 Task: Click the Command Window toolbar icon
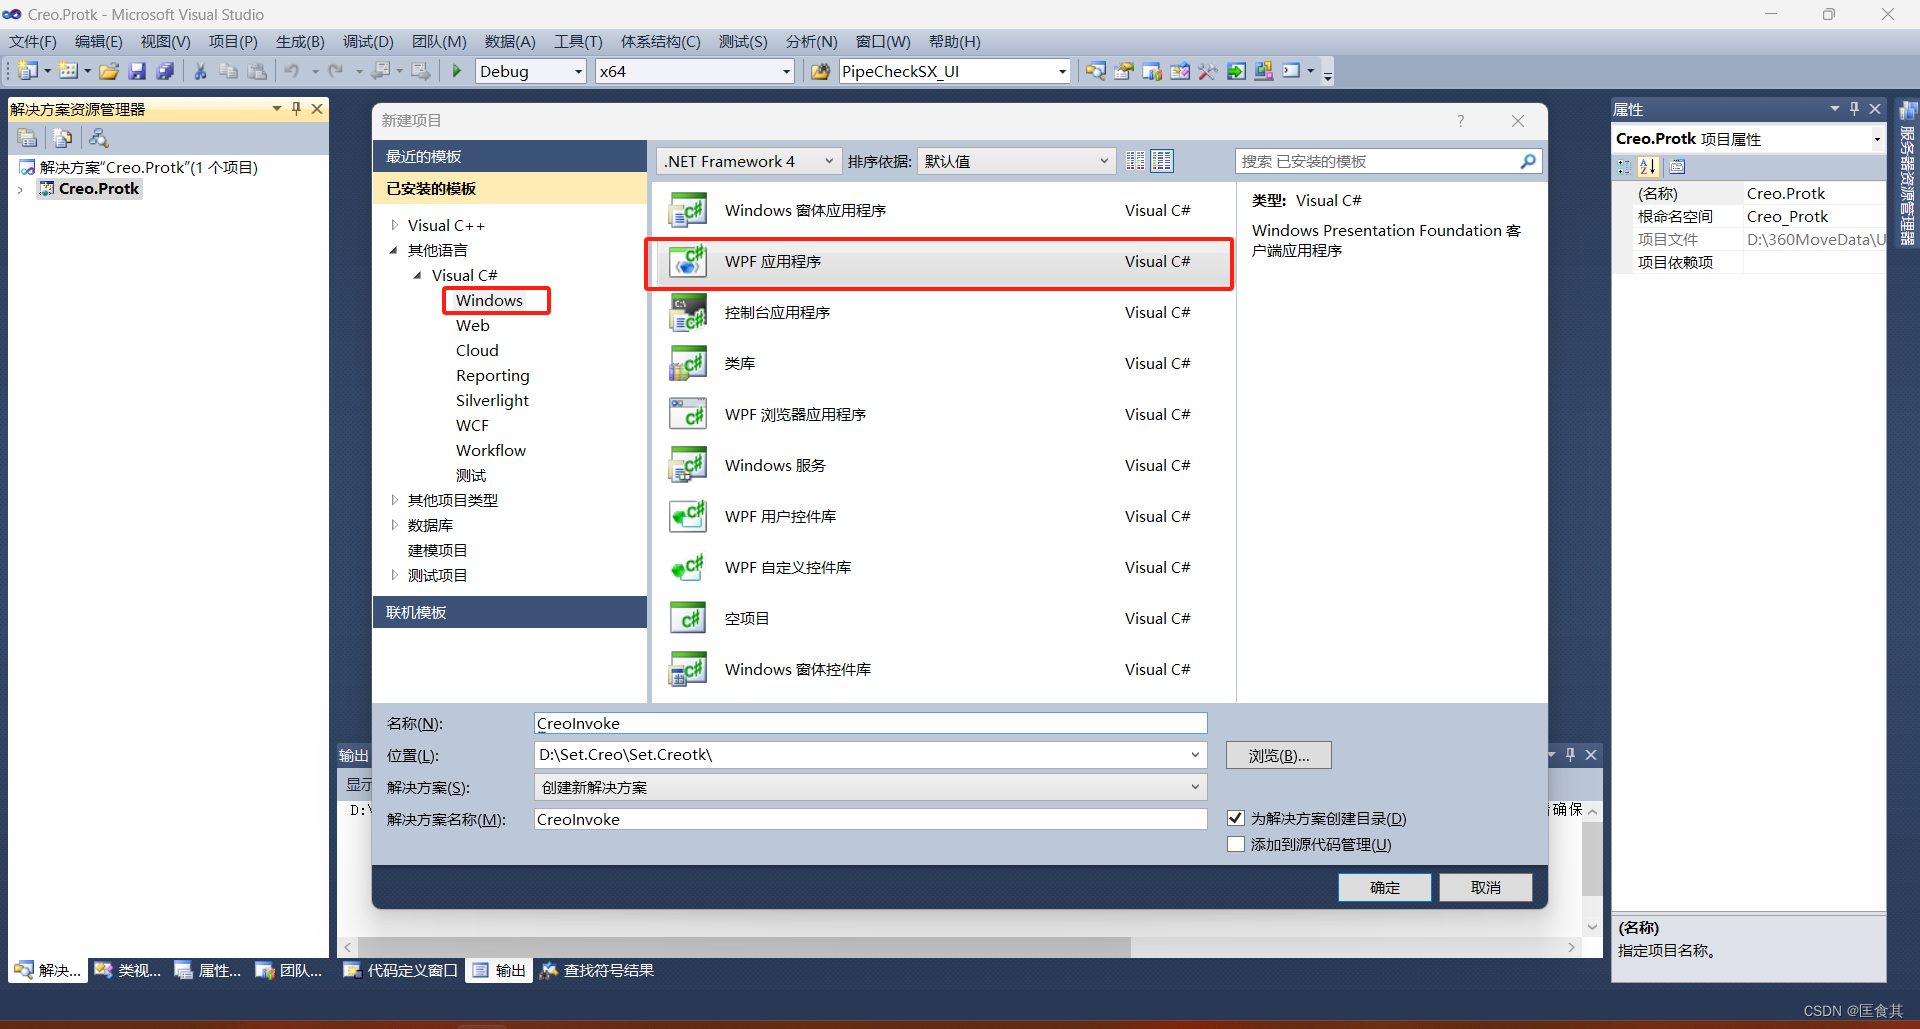coord(1292,71)
